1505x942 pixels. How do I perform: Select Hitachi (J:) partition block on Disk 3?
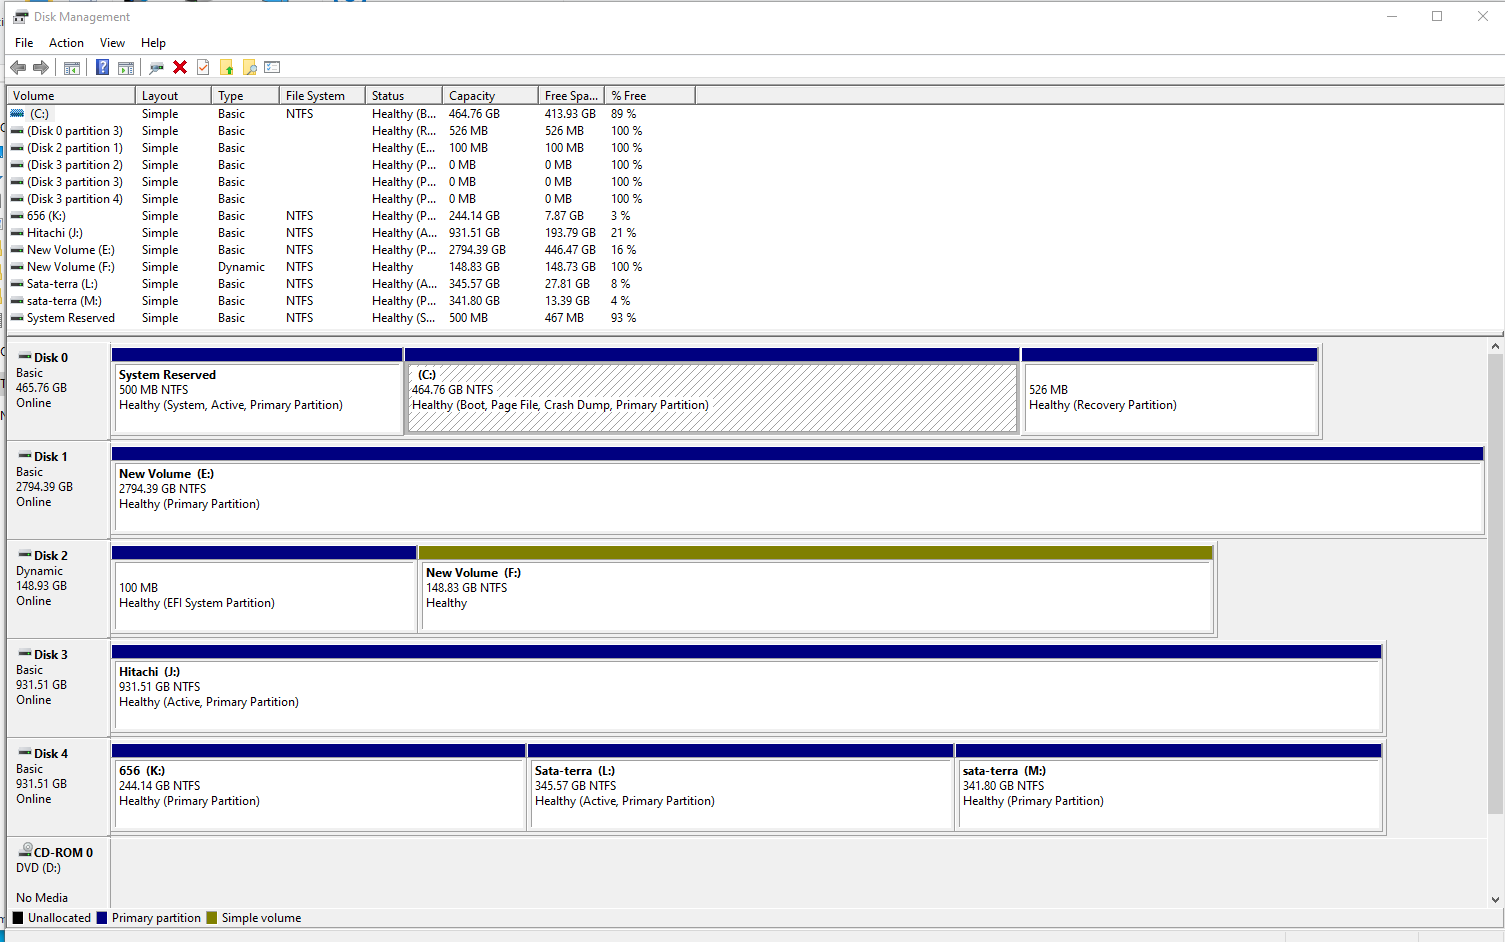(747, 688)
